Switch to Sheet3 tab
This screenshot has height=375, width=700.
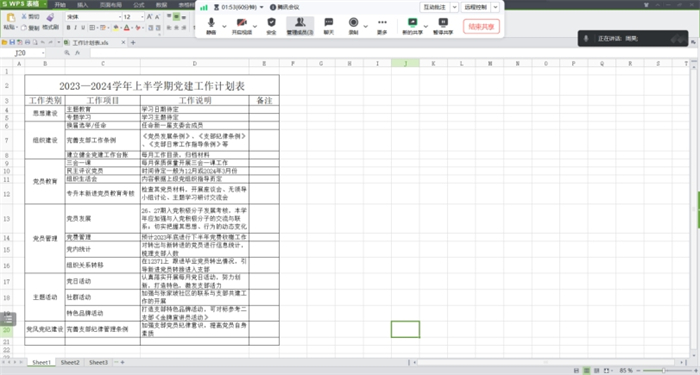(x=98, y=362)
